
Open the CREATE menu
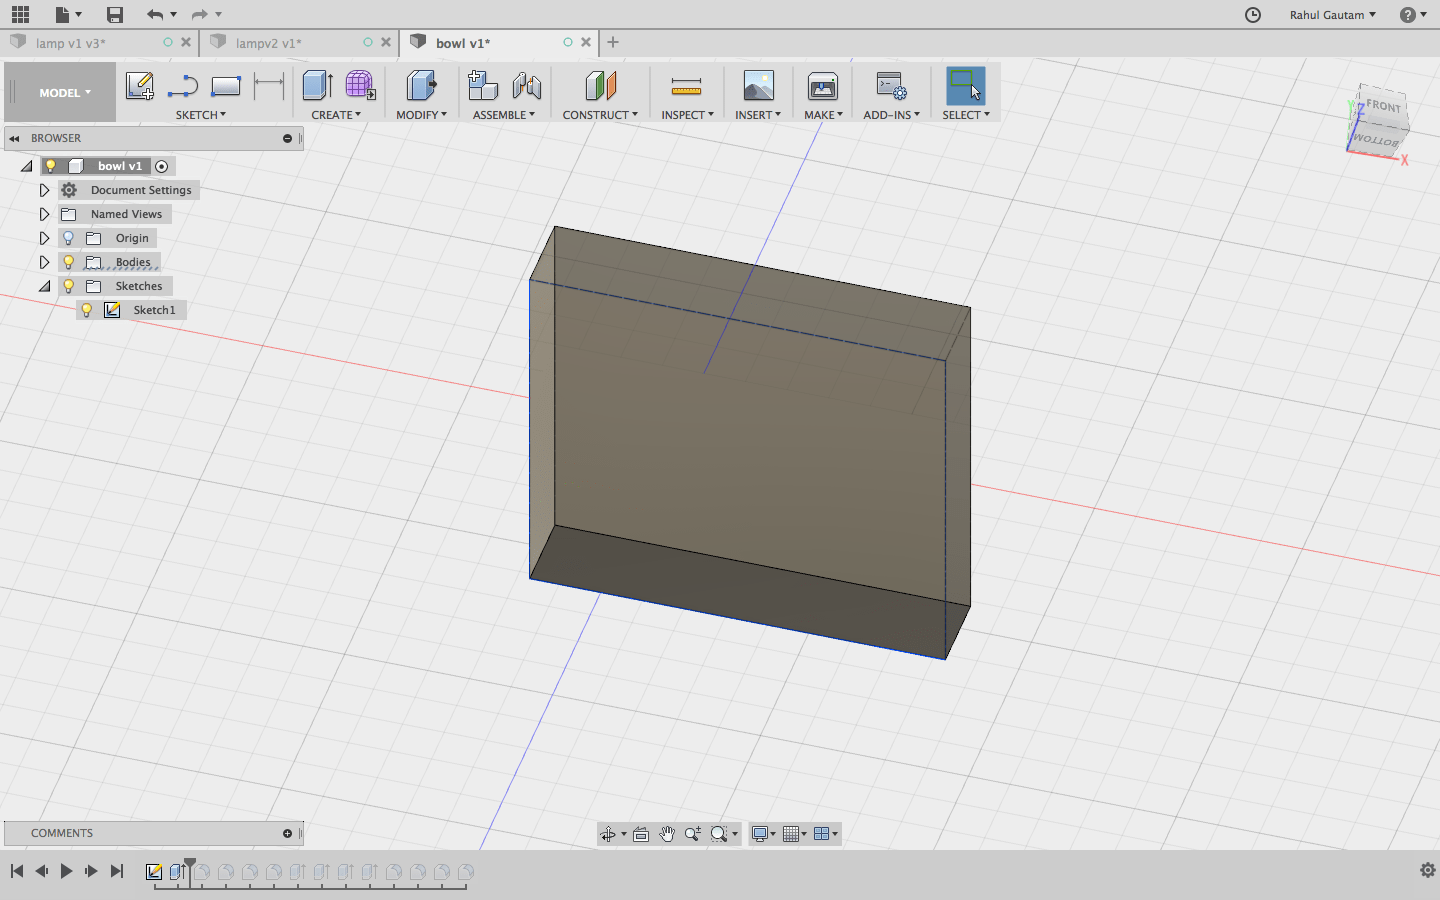[336, 115]
